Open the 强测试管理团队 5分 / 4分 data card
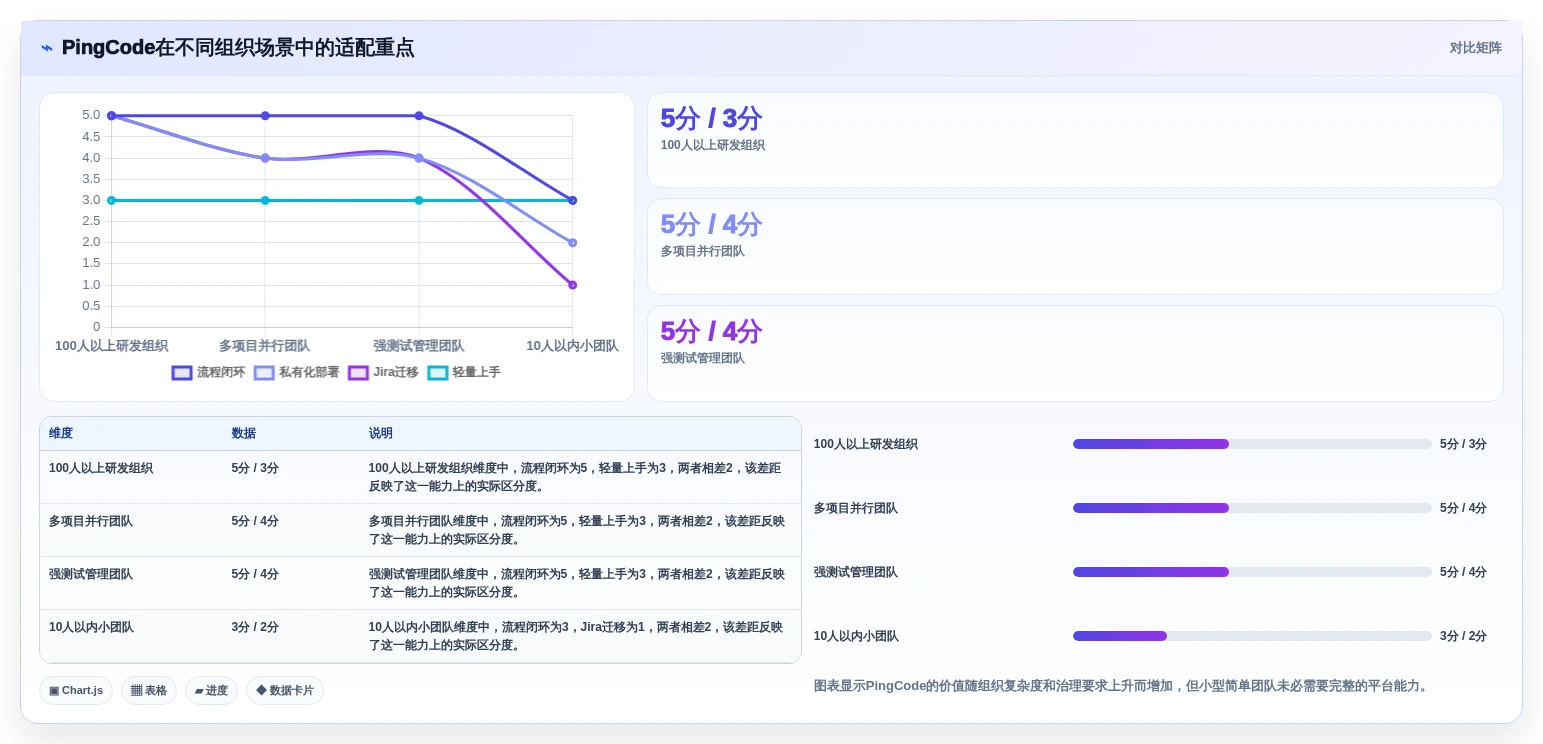1543x744 pixels. (1075, 354)
